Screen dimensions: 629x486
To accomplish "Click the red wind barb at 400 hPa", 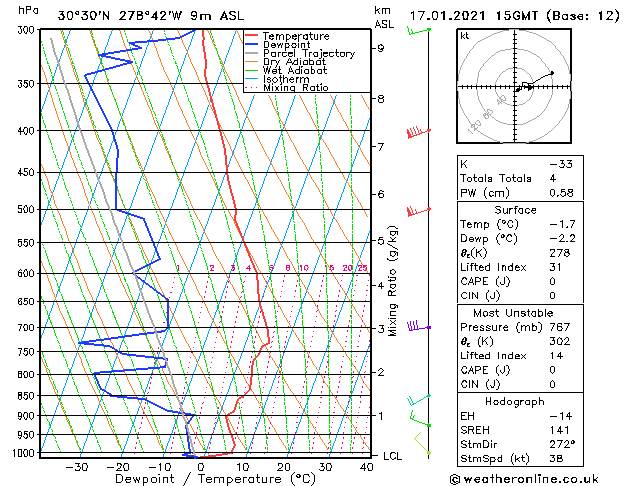I will pos(419,132).
